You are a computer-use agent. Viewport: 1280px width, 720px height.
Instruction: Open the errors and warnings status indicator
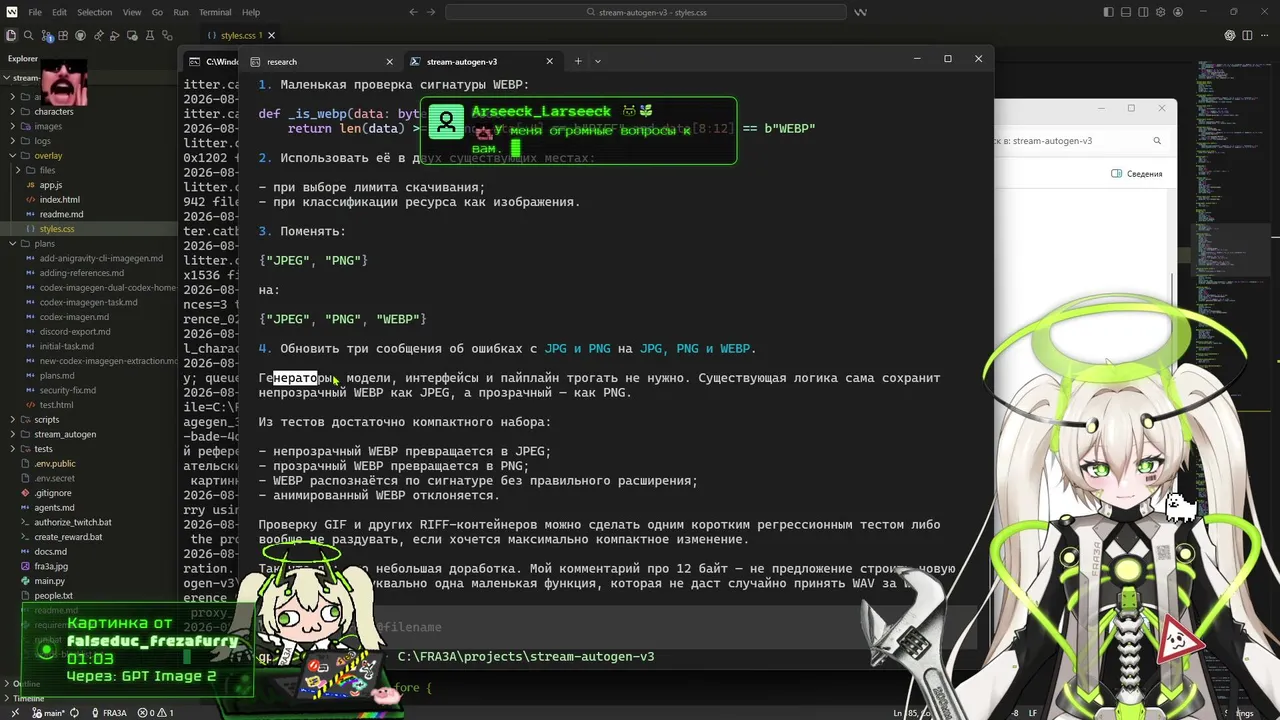click(x=155, y=713)
